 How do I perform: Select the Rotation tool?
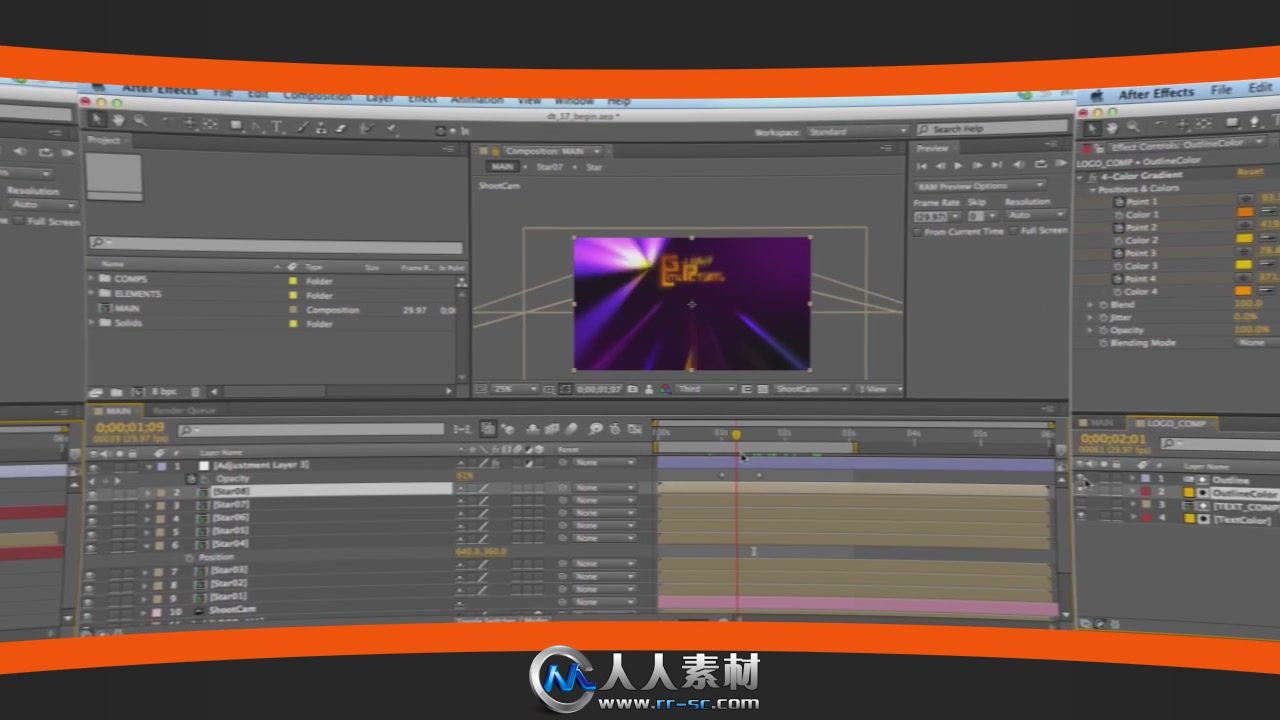click(167, 122)
